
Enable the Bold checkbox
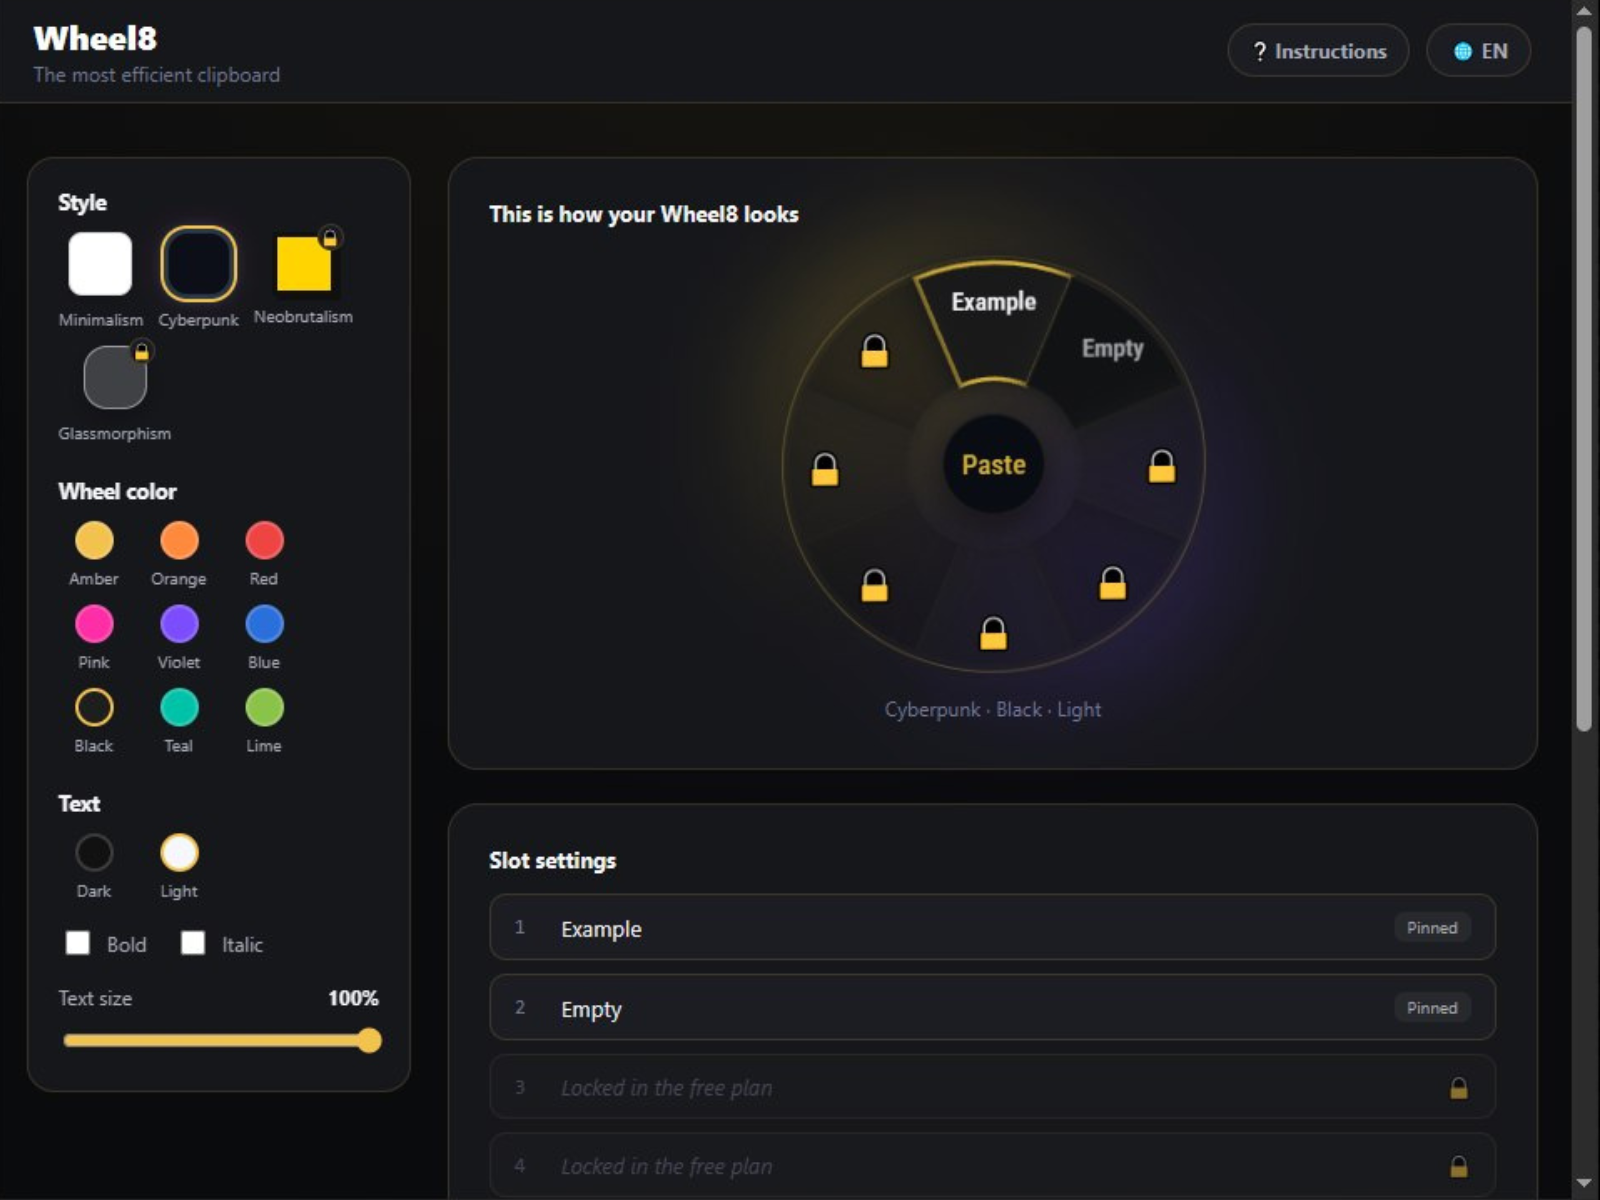[x=77, y=943]
